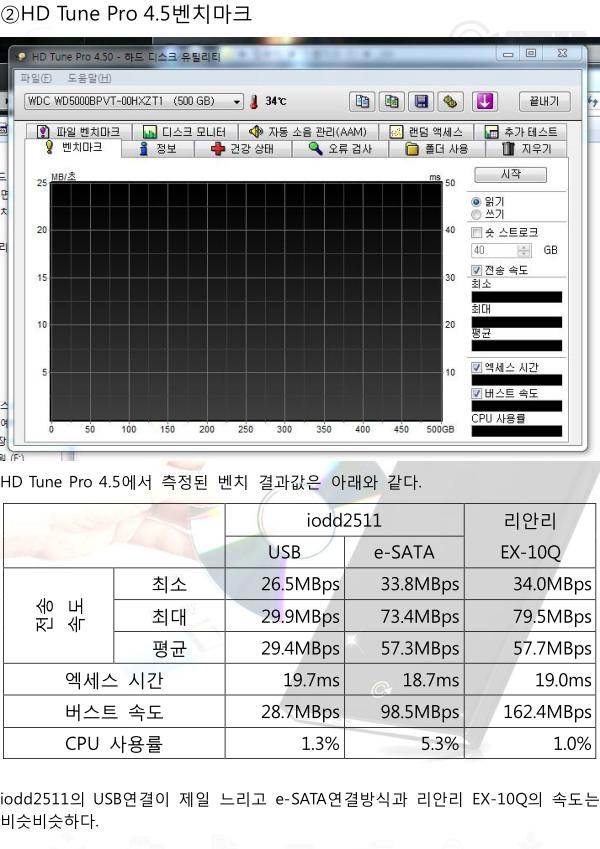The image size is (600, 849).
Task: Switch to the 파일 벤치마크 tab
Action: (79, 132)
